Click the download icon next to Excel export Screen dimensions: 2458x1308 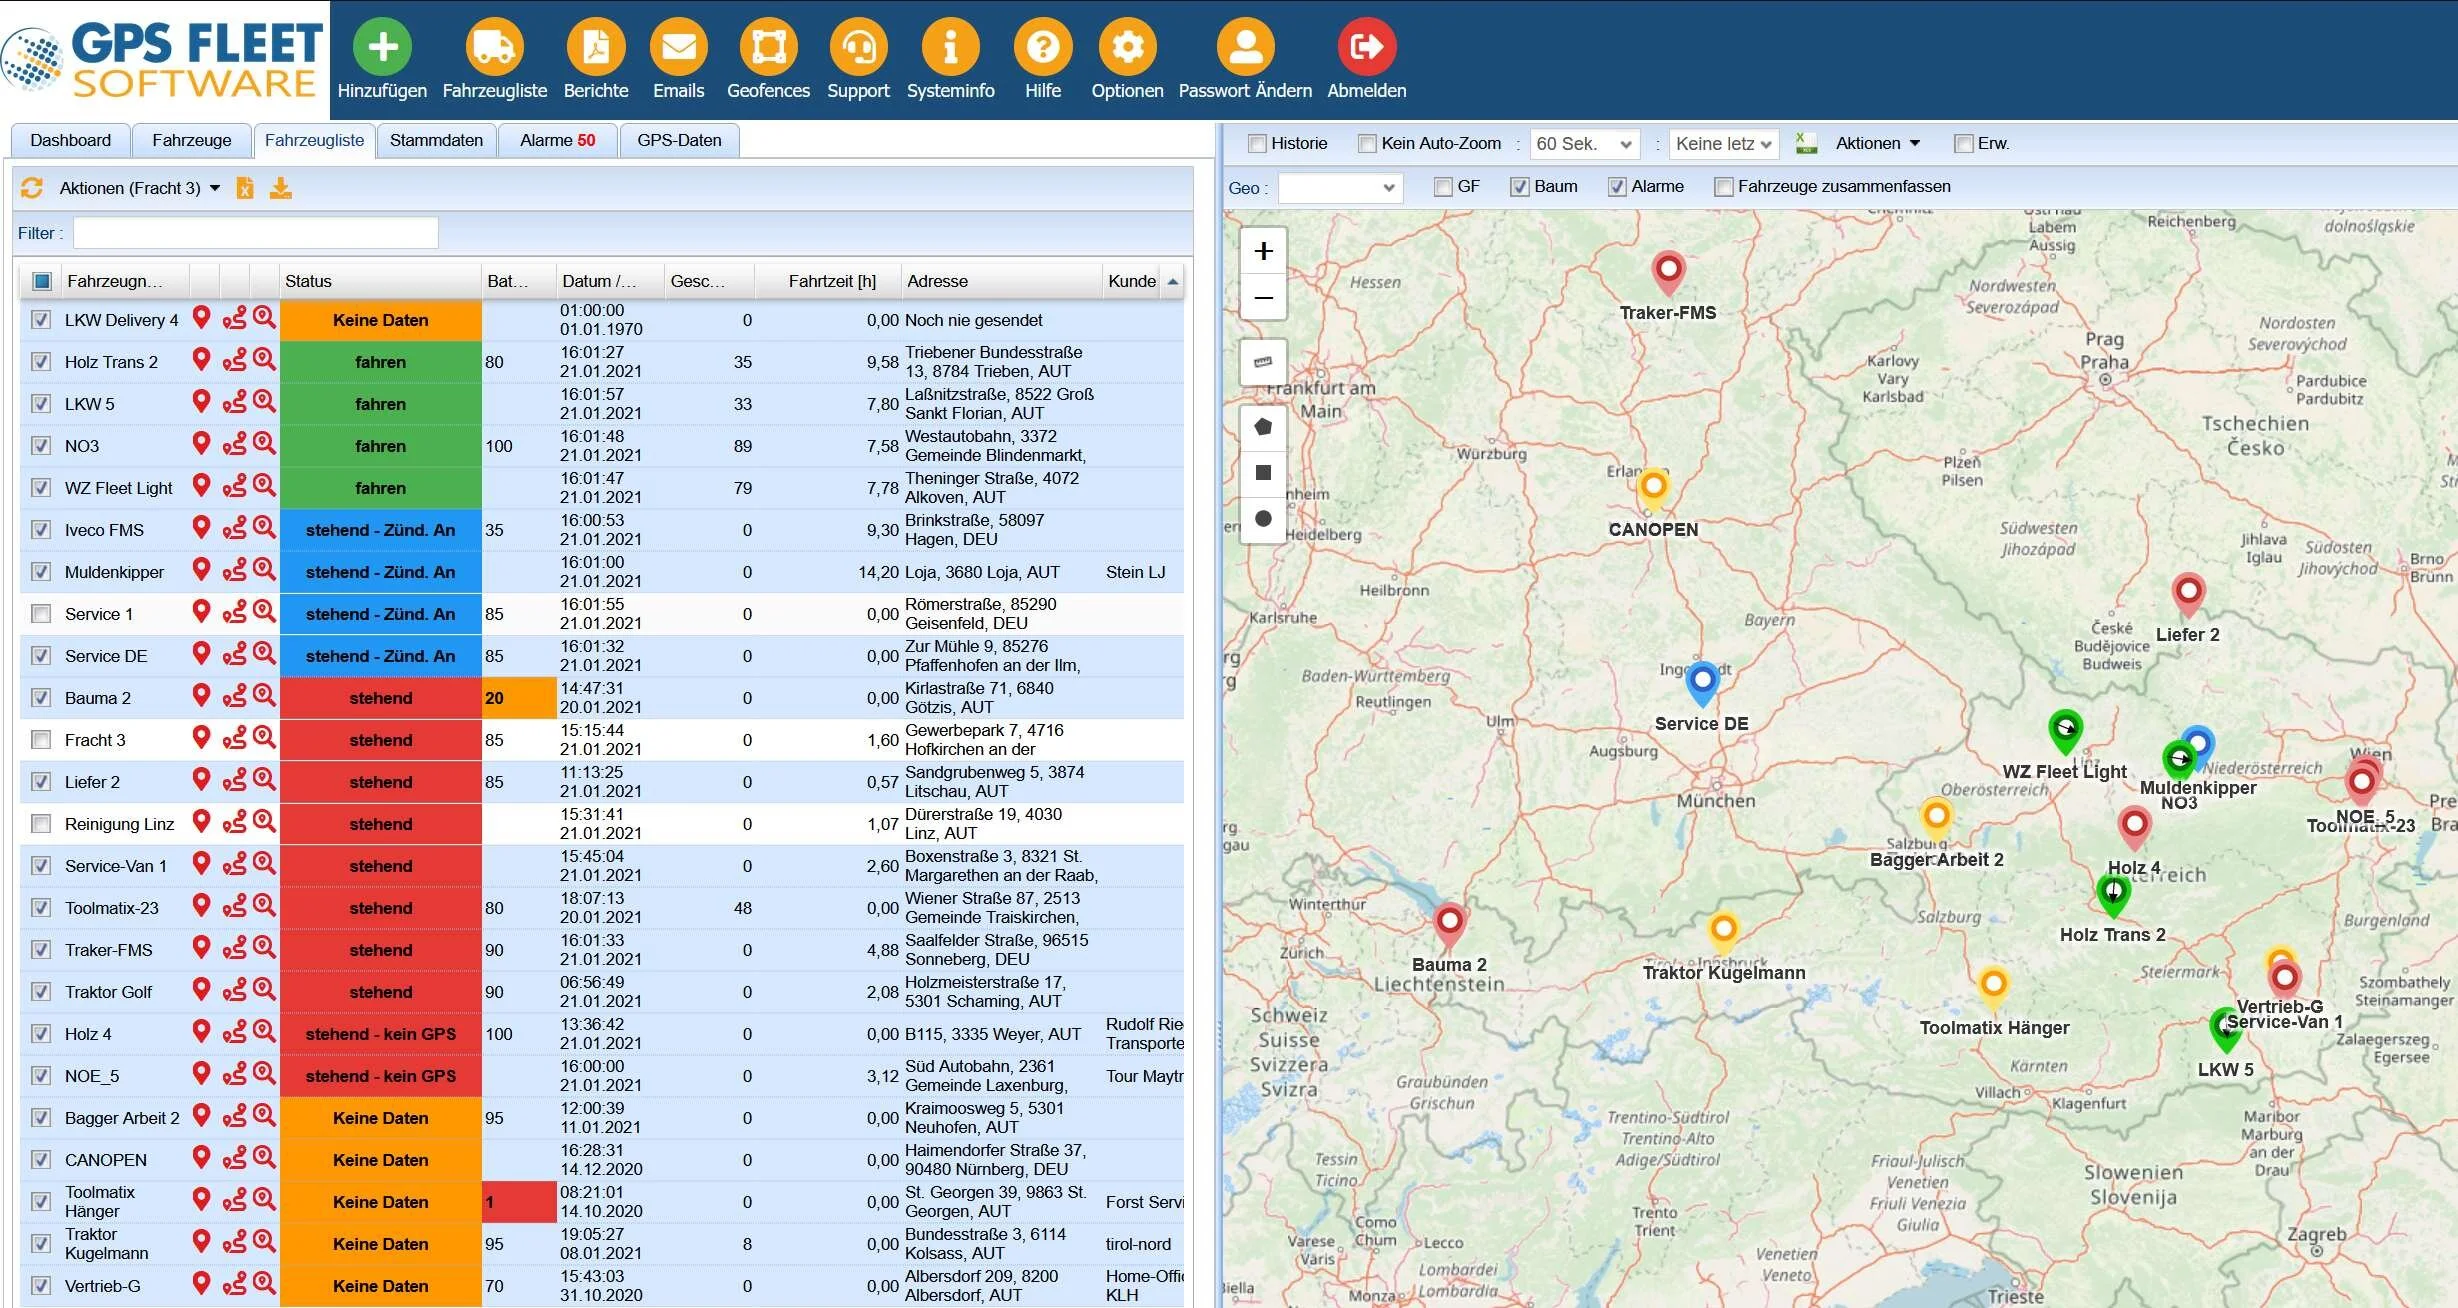281,187
